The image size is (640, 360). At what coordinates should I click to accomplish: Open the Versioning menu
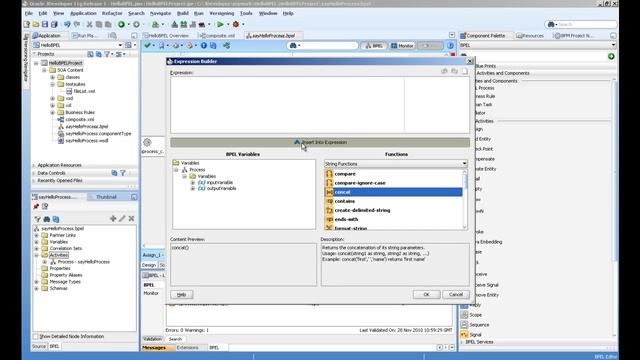coord(222,13)
